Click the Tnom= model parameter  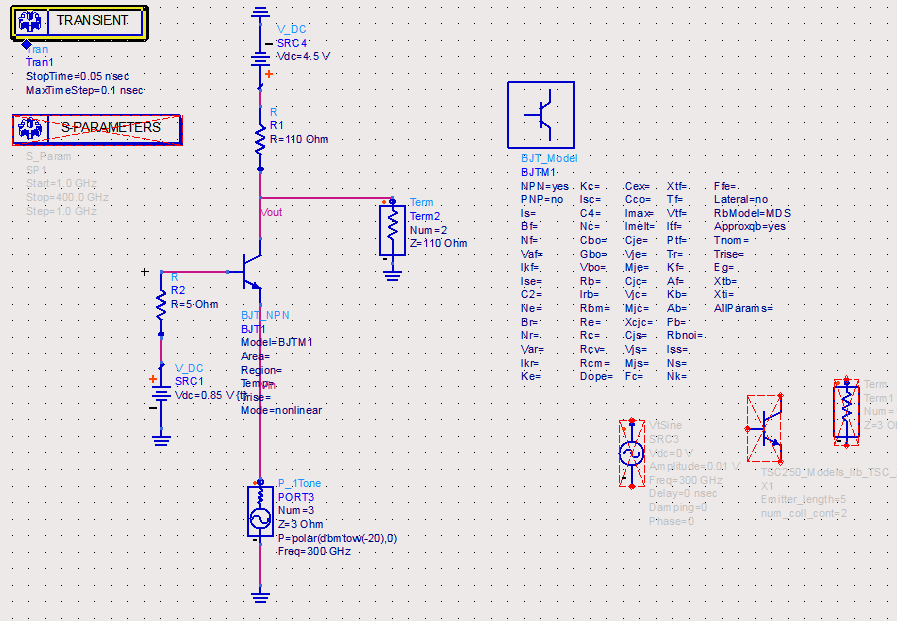(x=731, y=241)
